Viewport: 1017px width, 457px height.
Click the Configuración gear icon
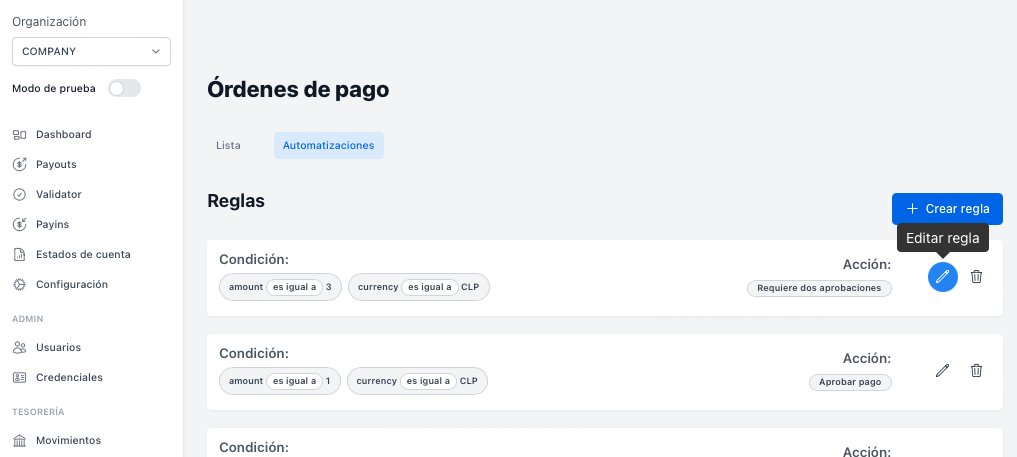(19, 284)
